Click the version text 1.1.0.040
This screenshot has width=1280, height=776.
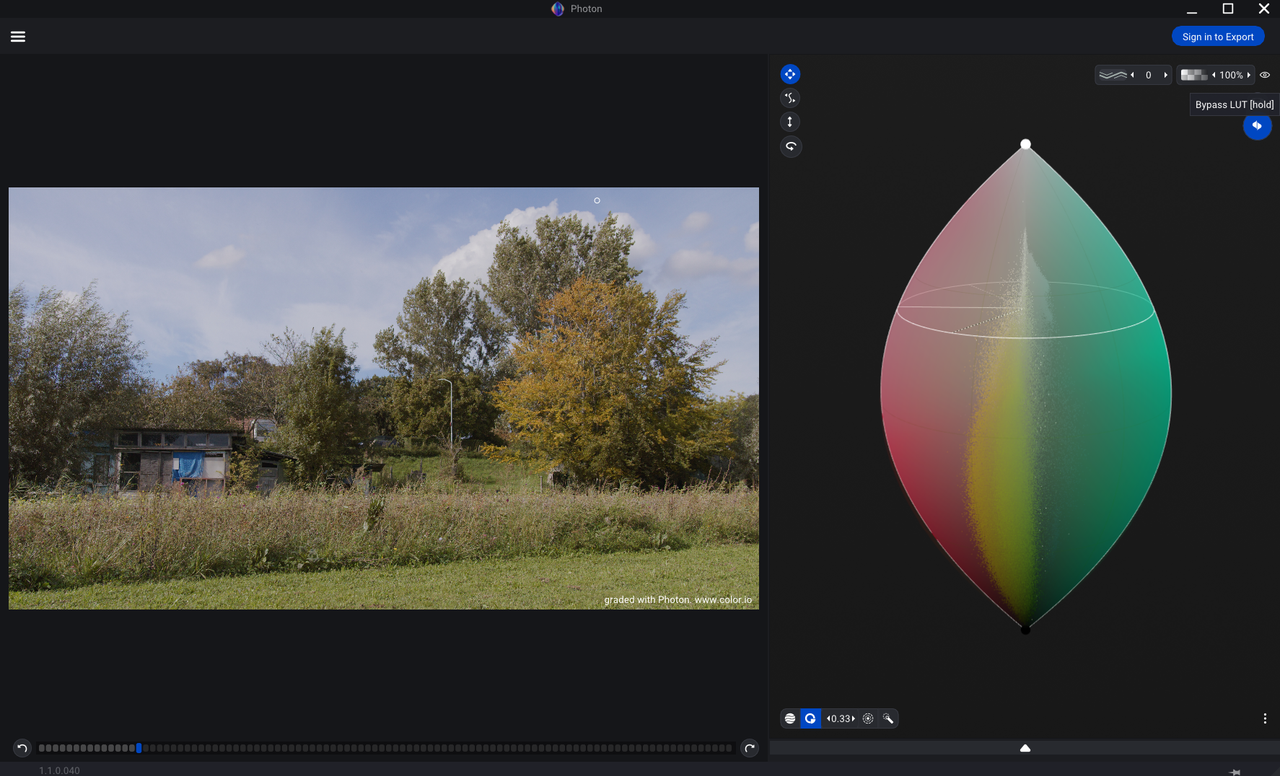tap(59, 771)
